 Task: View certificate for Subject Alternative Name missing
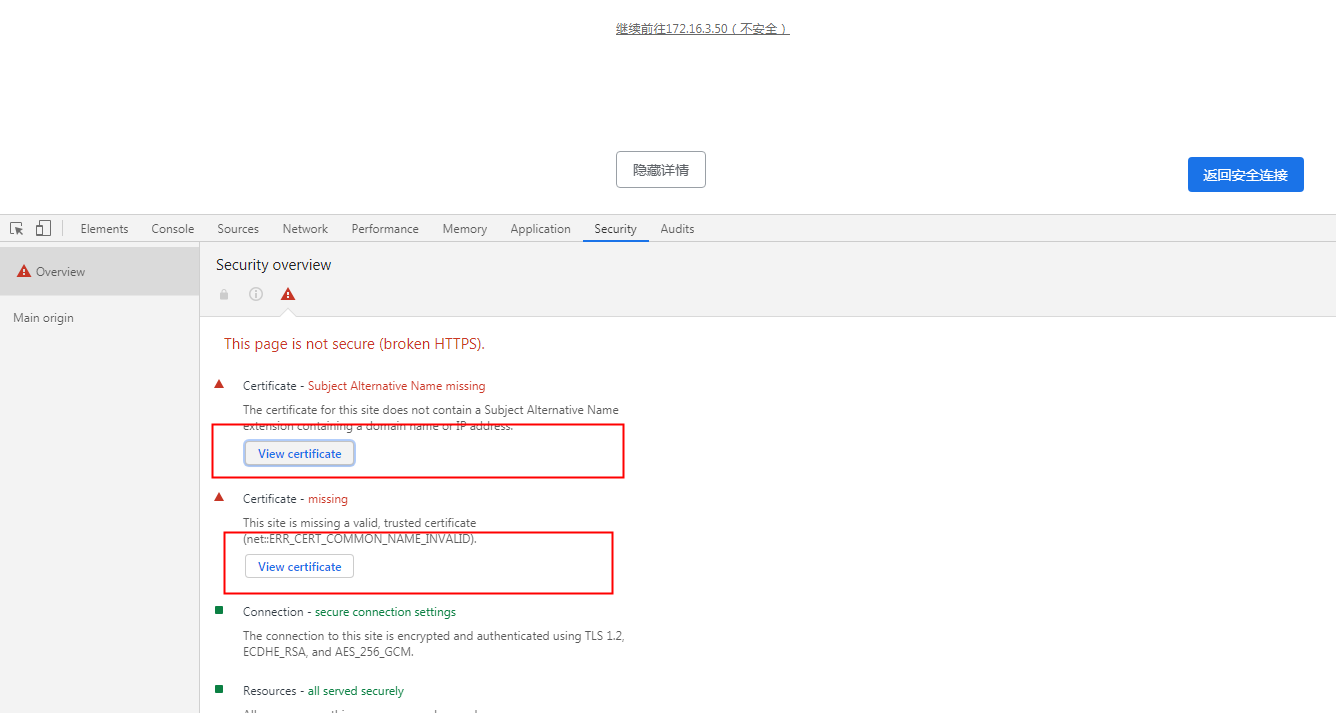click(299, 454)
